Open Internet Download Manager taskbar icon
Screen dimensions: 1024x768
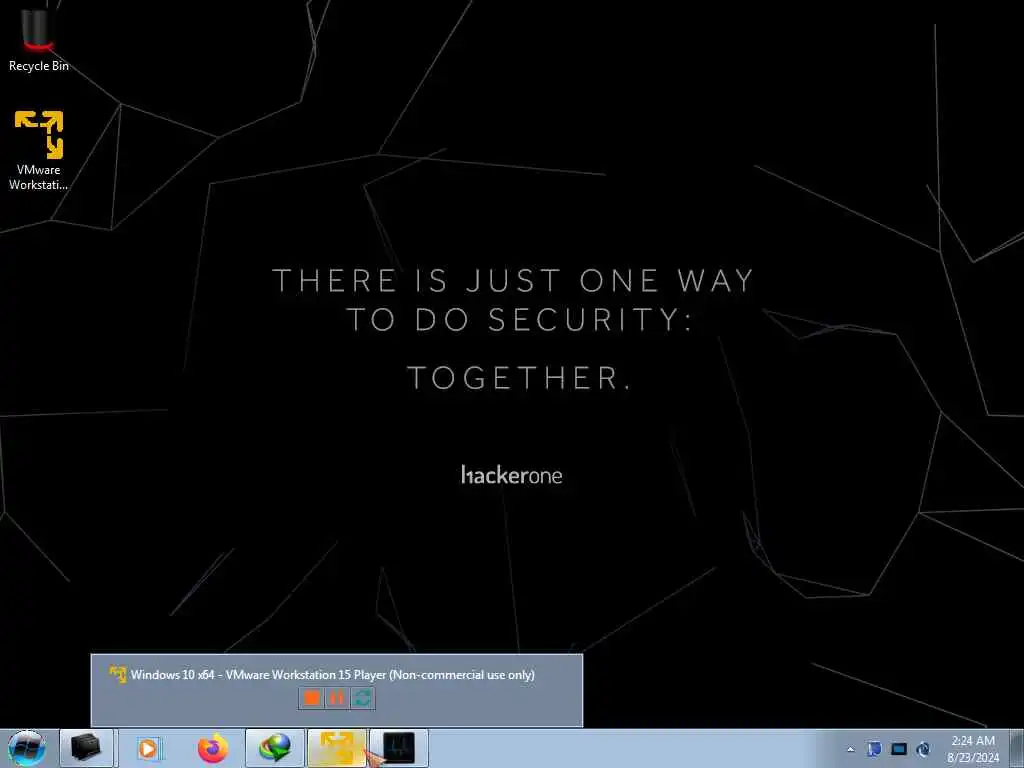(274, 748)
